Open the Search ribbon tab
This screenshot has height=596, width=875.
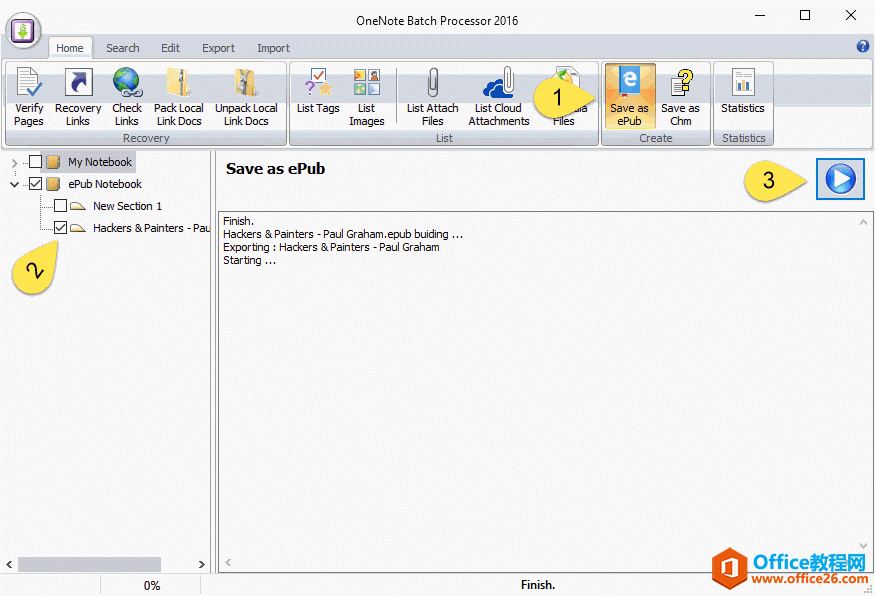pyautogui.click(x=122, y=47)
